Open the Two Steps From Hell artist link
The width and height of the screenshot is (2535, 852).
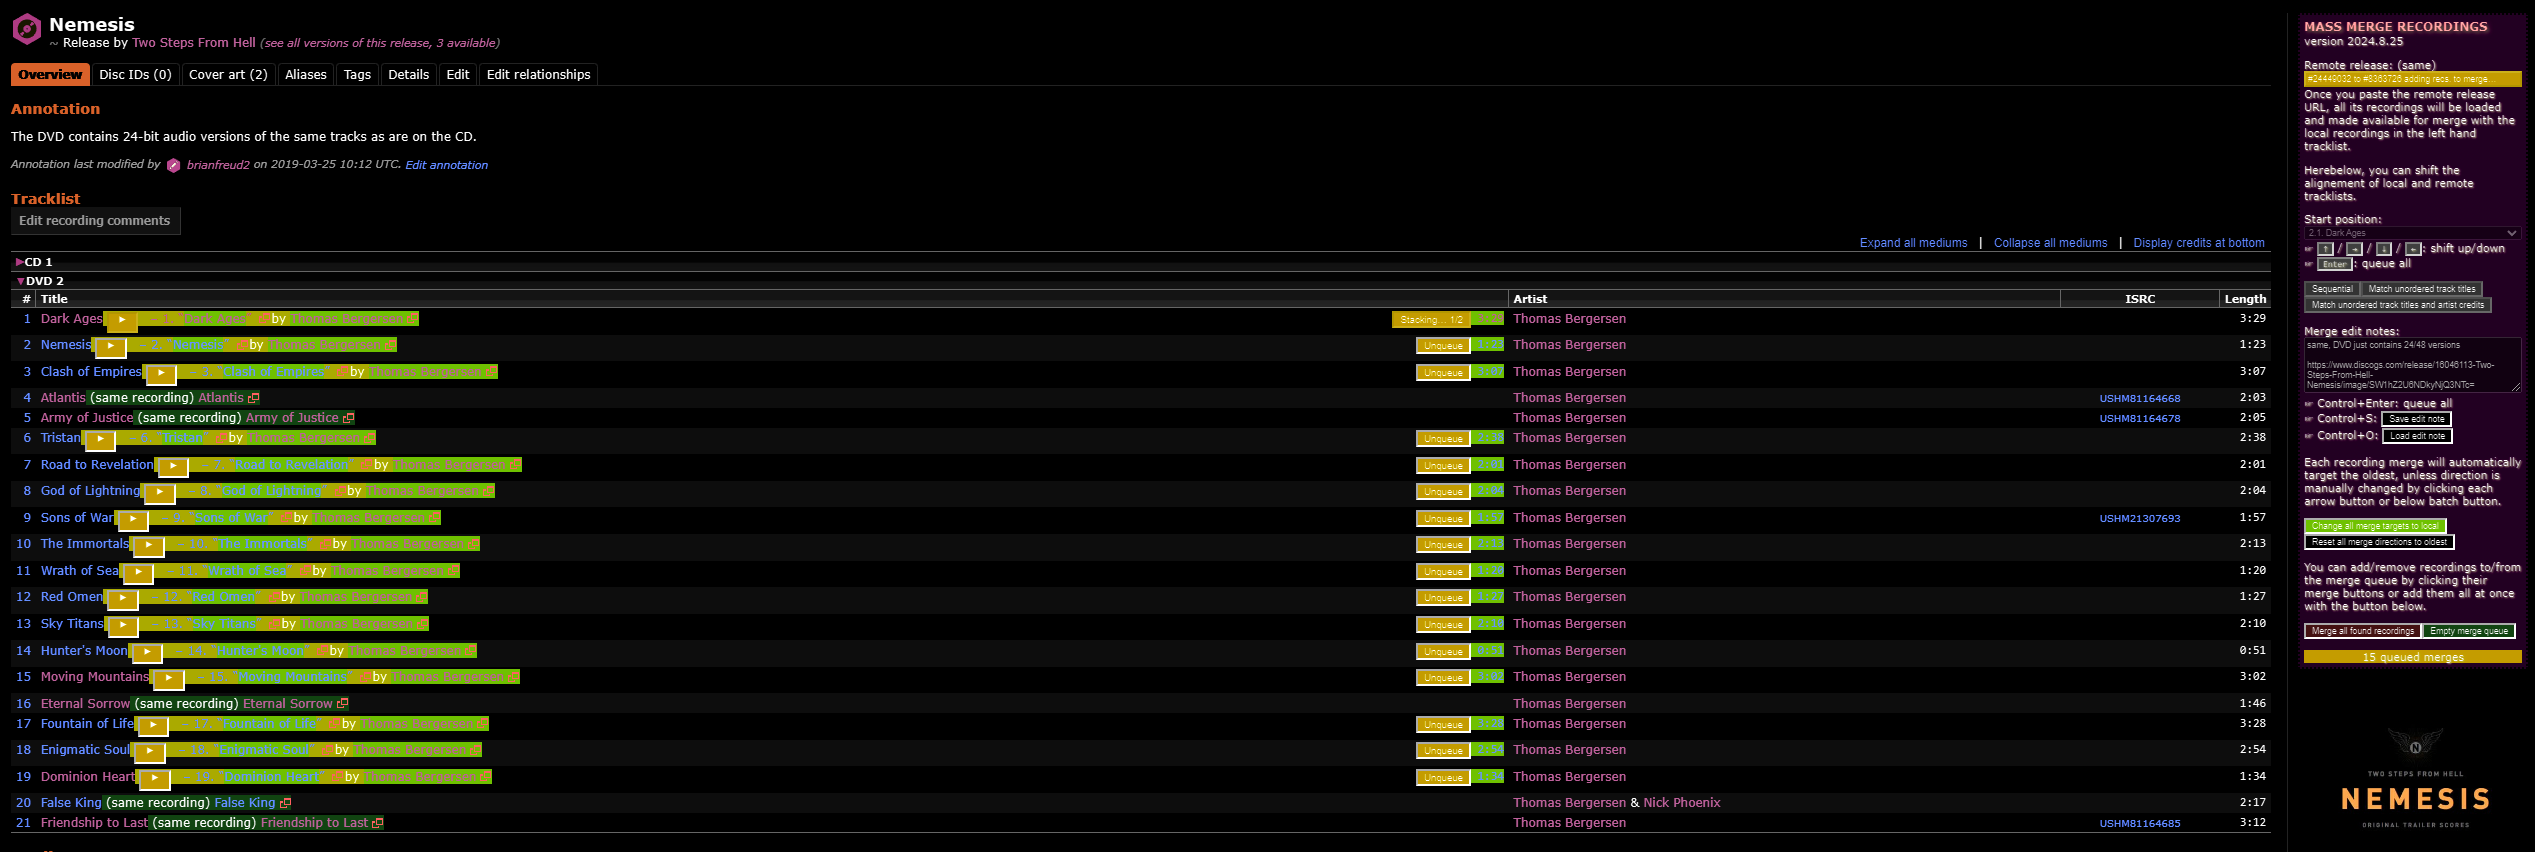click(194, 43)
